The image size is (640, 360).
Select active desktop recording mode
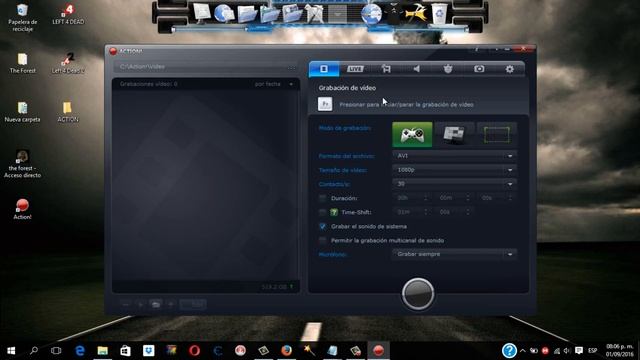click(x=454, y=134)
